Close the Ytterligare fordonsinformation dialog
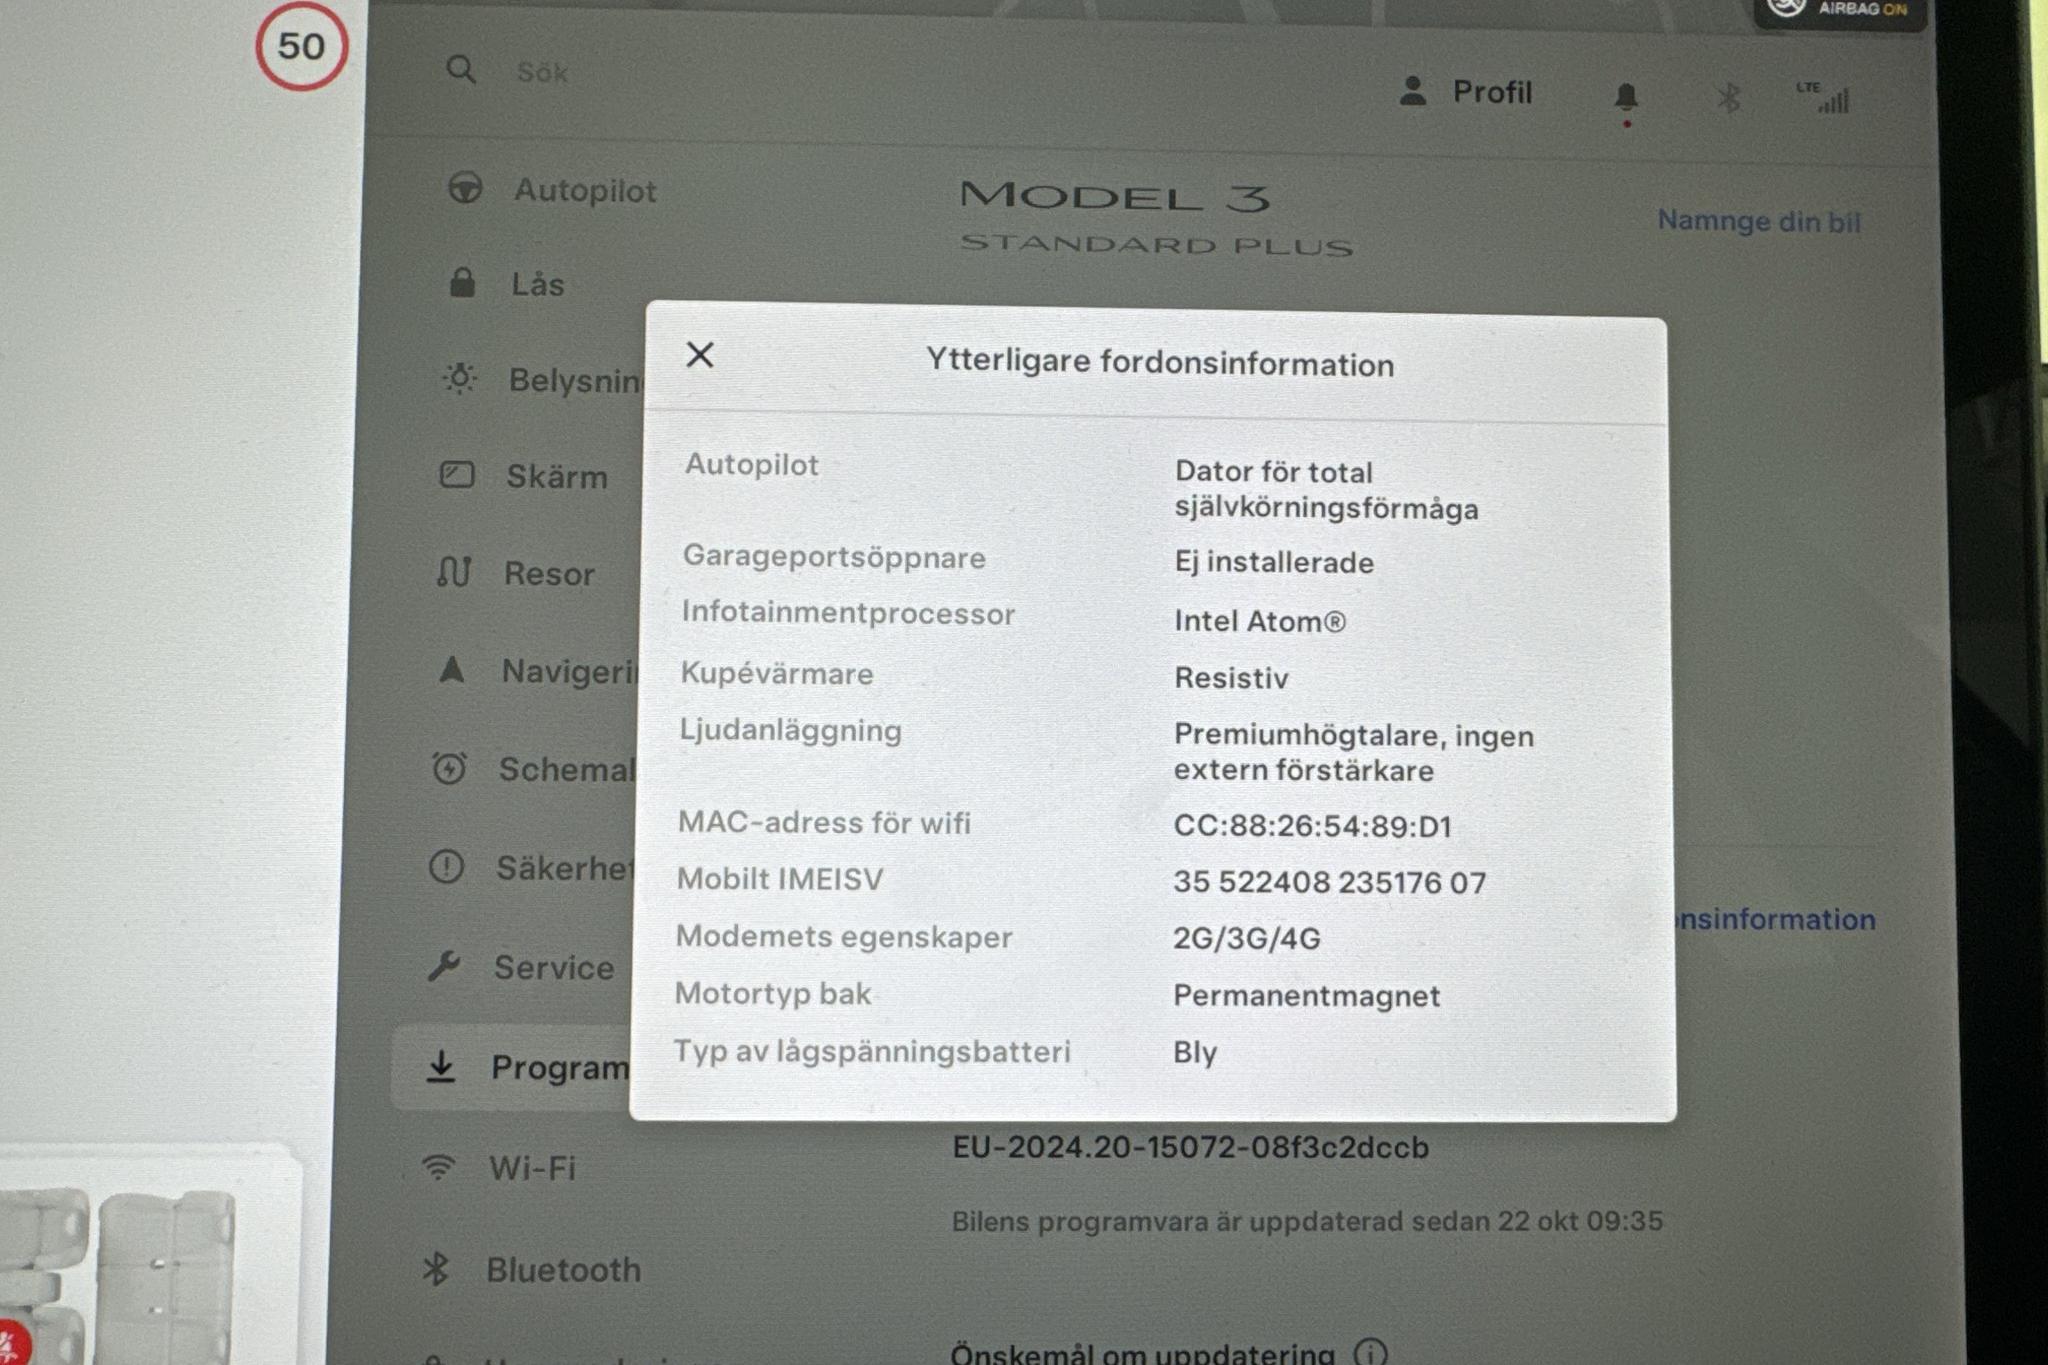 point(700,355)
